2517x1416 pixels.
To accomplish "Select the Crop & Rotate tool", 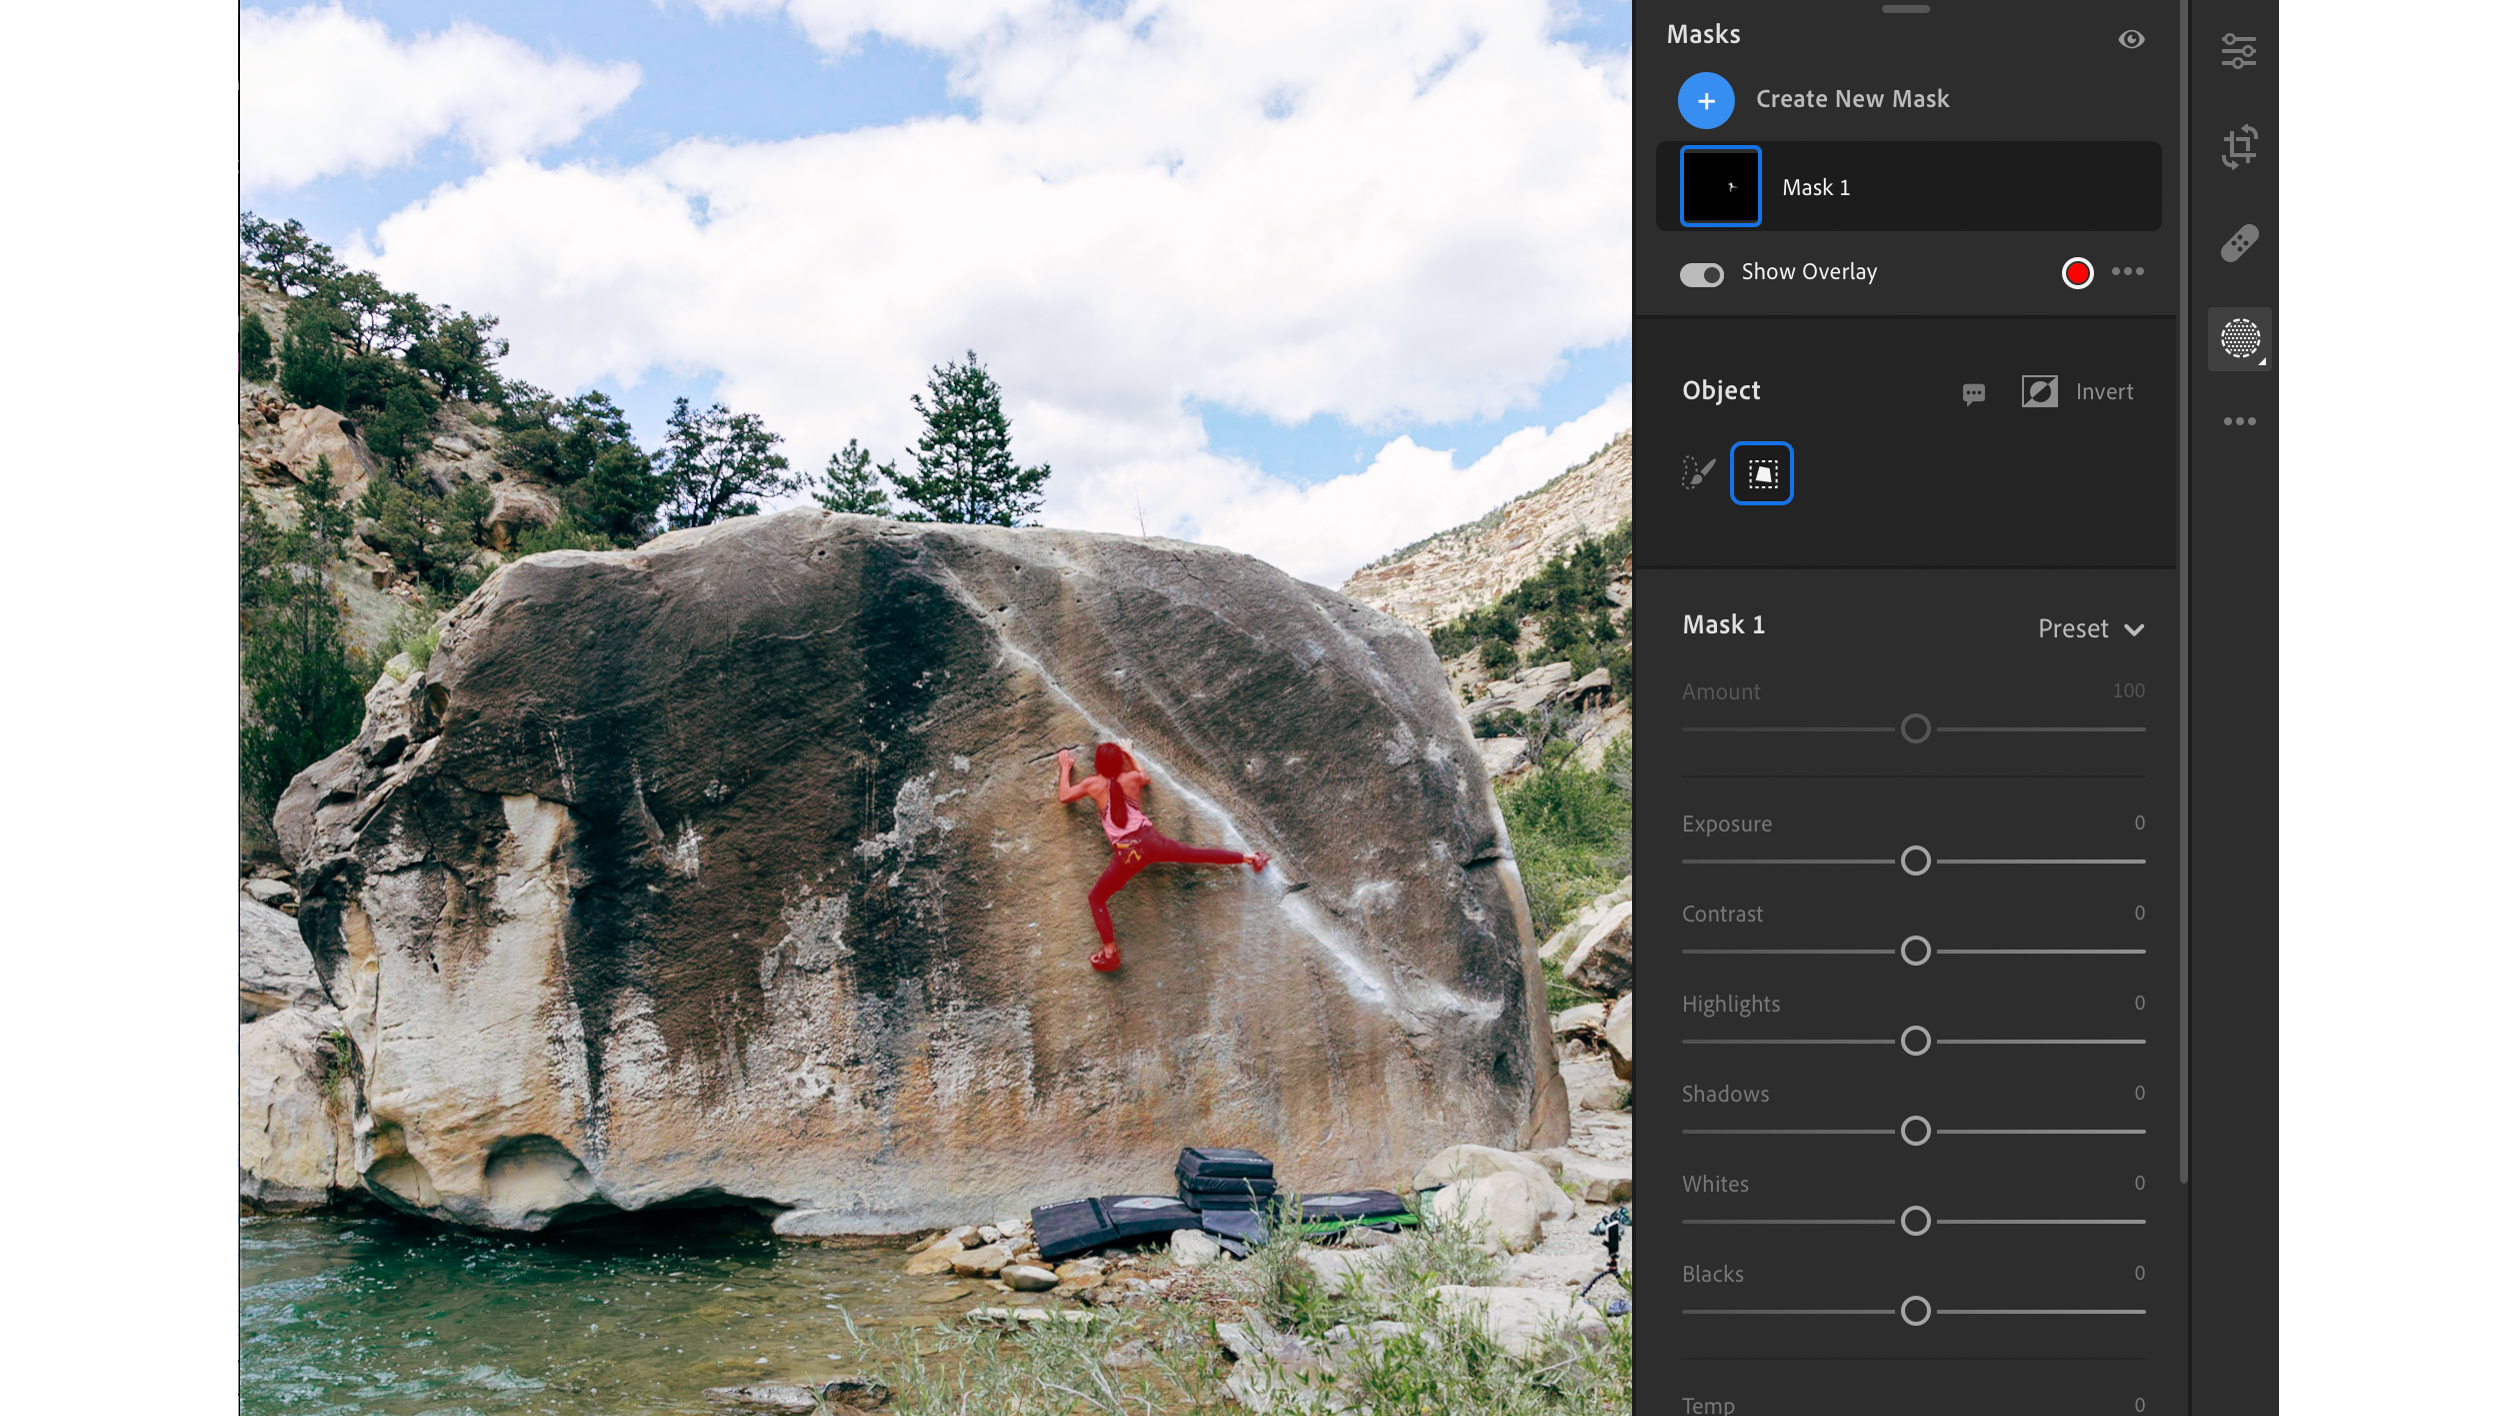I will 2240,146.
